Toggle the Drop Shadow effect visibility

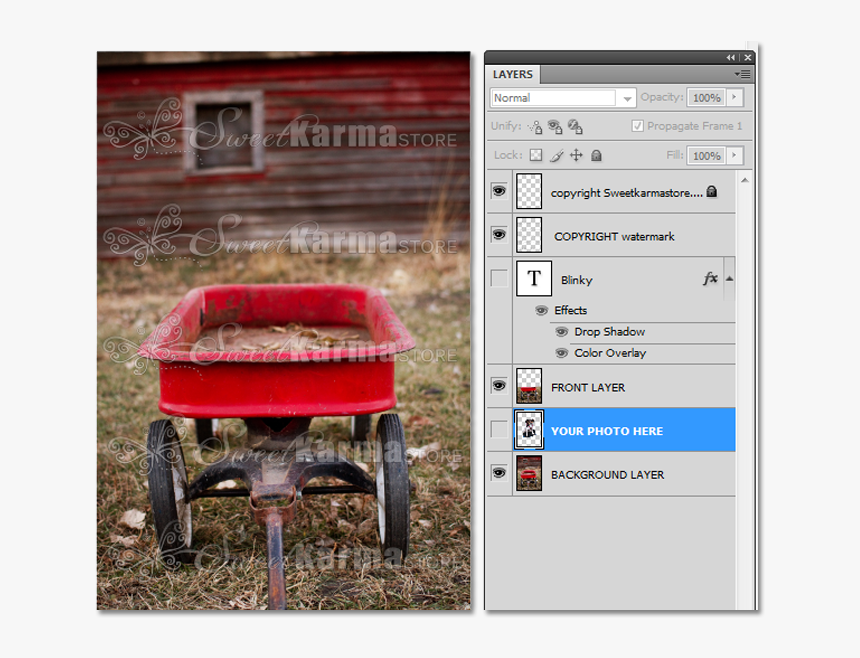click(561, 332)
